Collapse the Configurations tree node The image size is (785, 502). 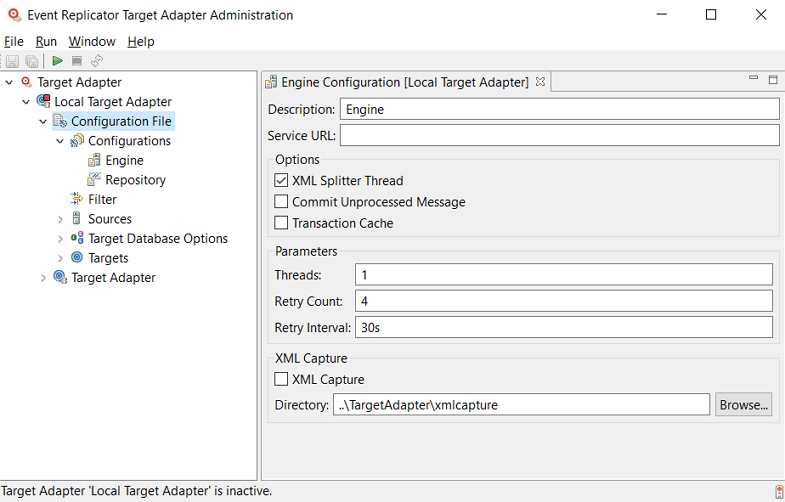pyautogui.click(x=60, y=141)
